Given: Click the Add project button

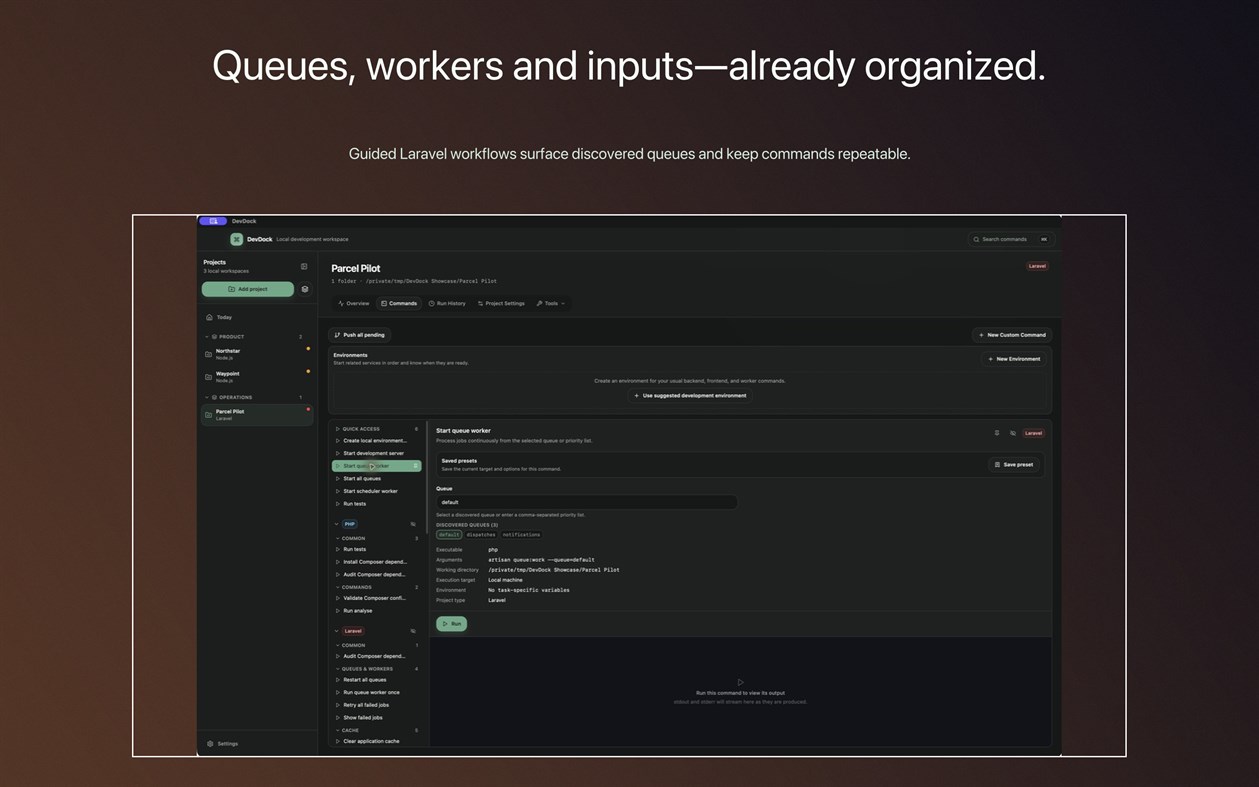Looking at the screenshot, I should tap(248, 289).
